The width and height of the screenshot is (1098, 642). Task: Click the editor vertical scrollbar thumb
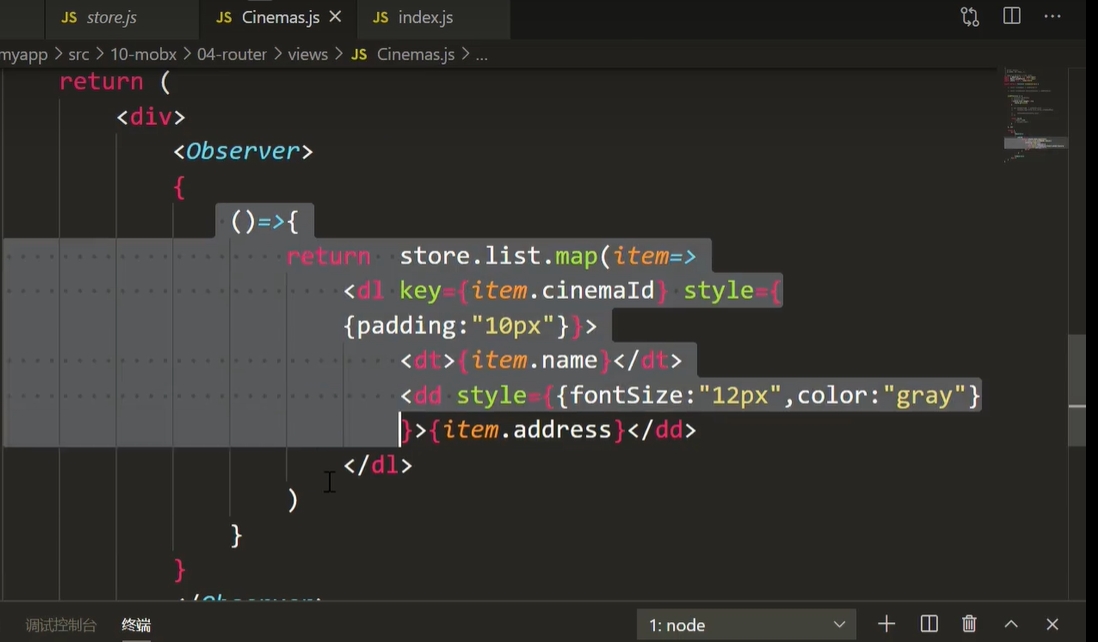point(1077,390)
